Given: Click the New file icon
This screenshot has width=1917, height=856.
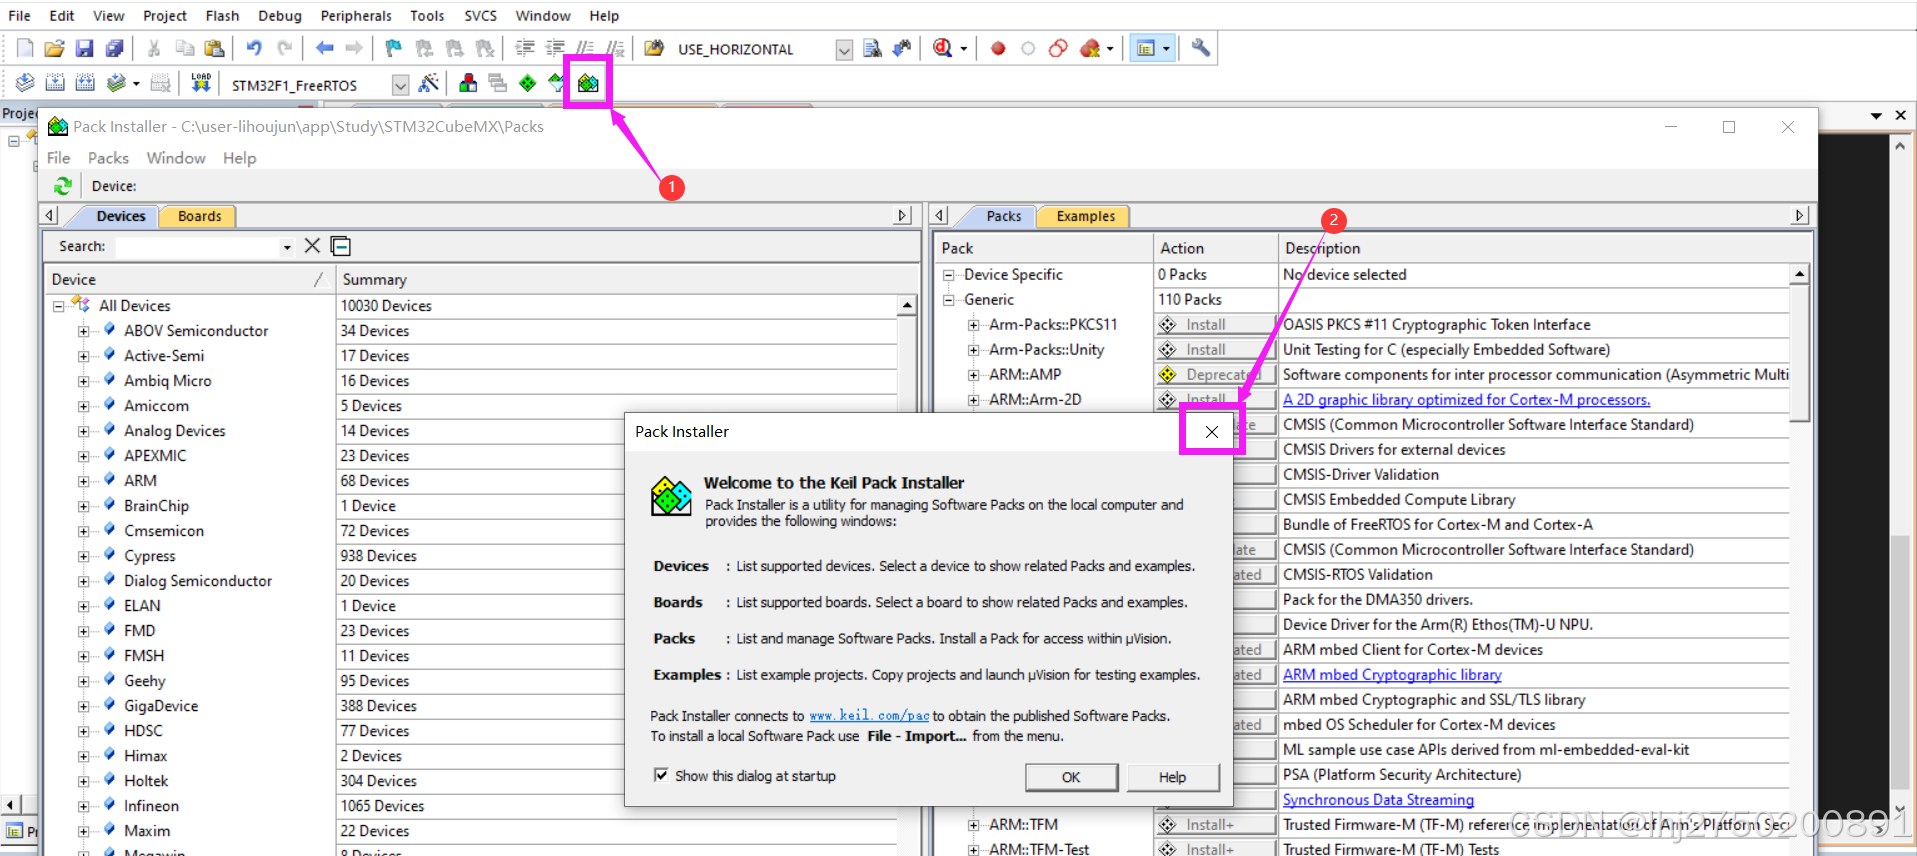Looking at the screenshot, I should click(x=25, y=48).
